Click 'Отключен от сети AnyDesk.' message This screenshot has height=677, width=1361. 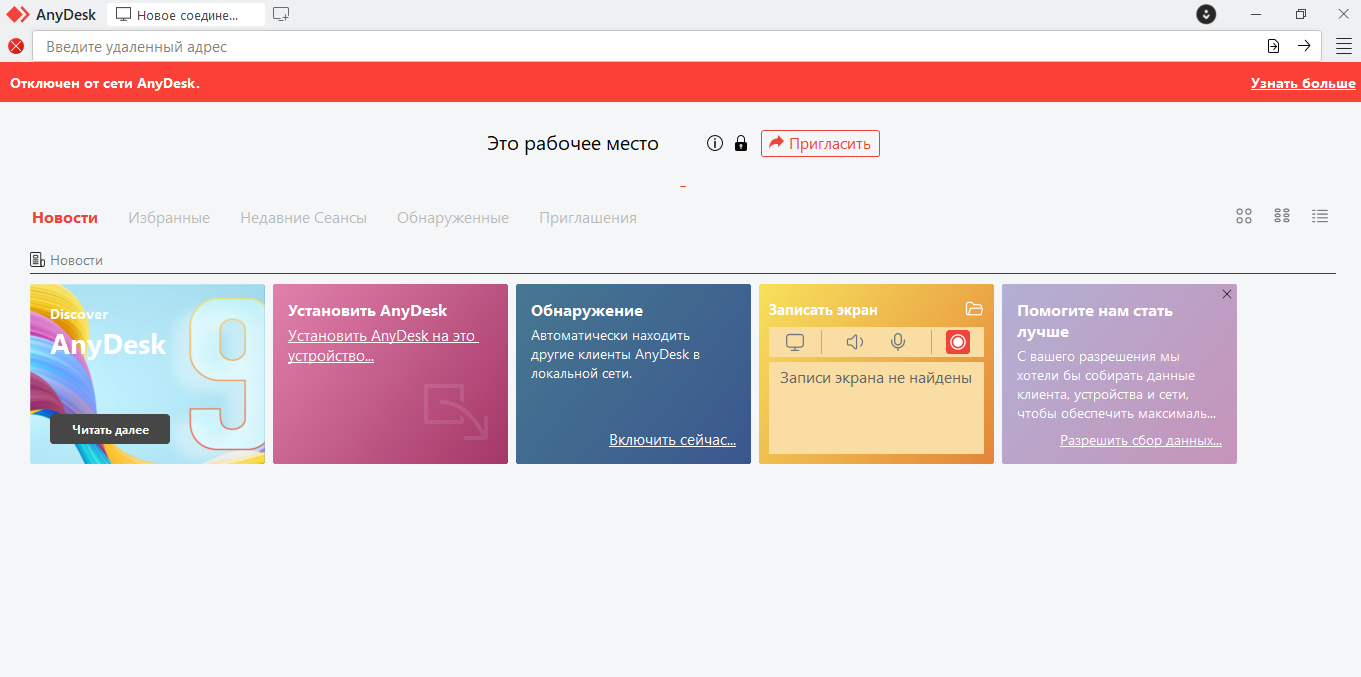(x=105, y=83)
